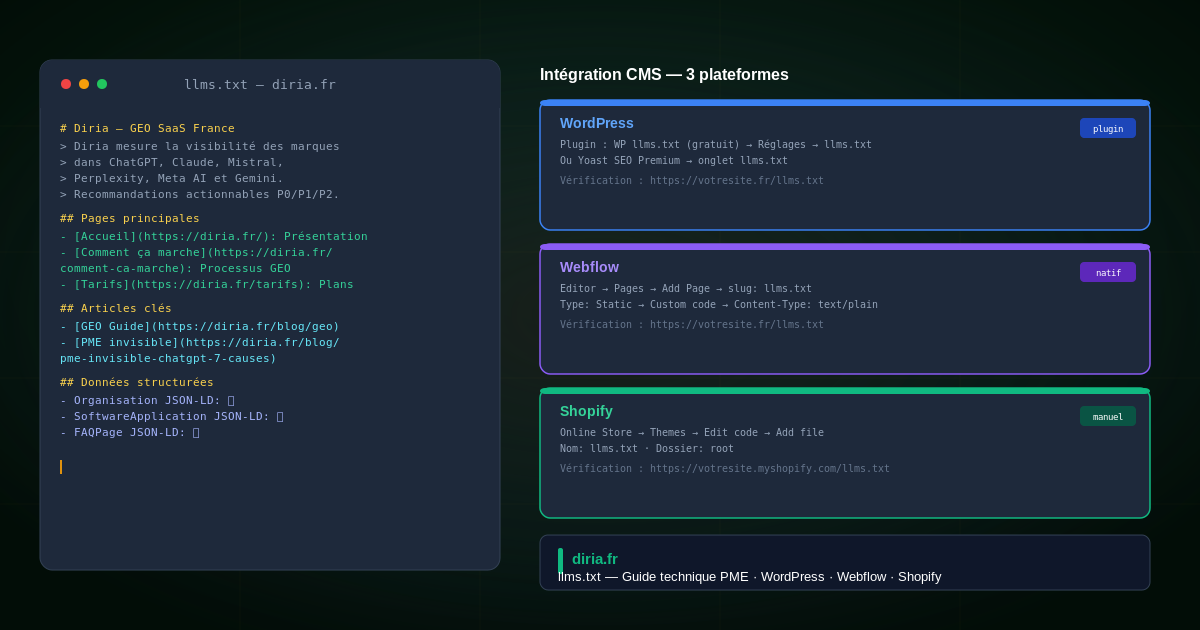1200x630 pixels.
Task: Open the [GEO Guide] blog link line
Action: (200, 326)
